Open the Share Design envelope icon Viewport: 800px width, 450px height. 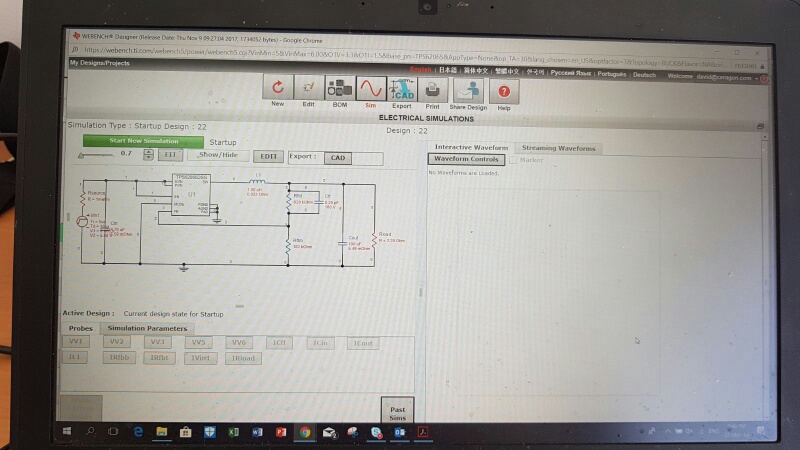point(468,91)
